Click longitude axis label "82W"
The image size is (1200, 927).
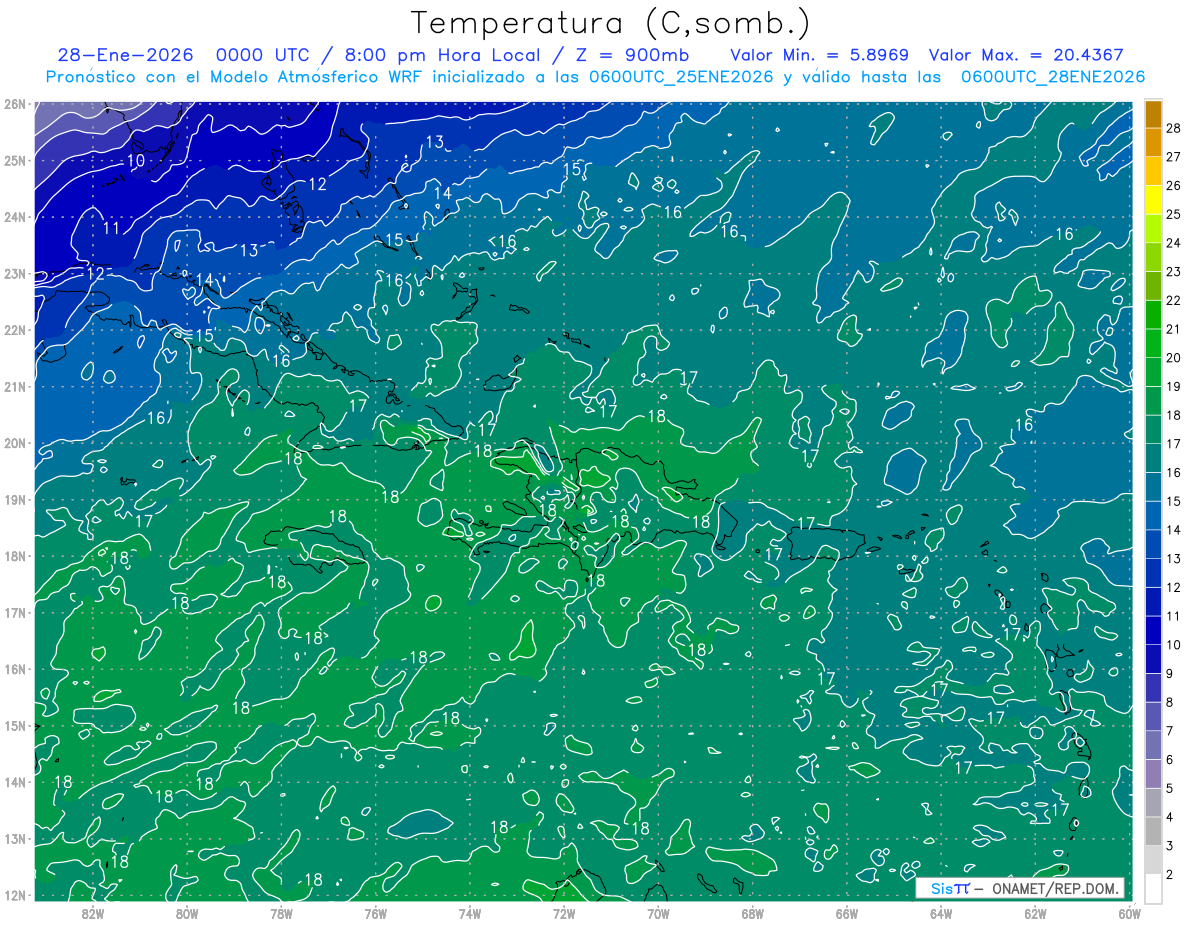pos(93,913)
